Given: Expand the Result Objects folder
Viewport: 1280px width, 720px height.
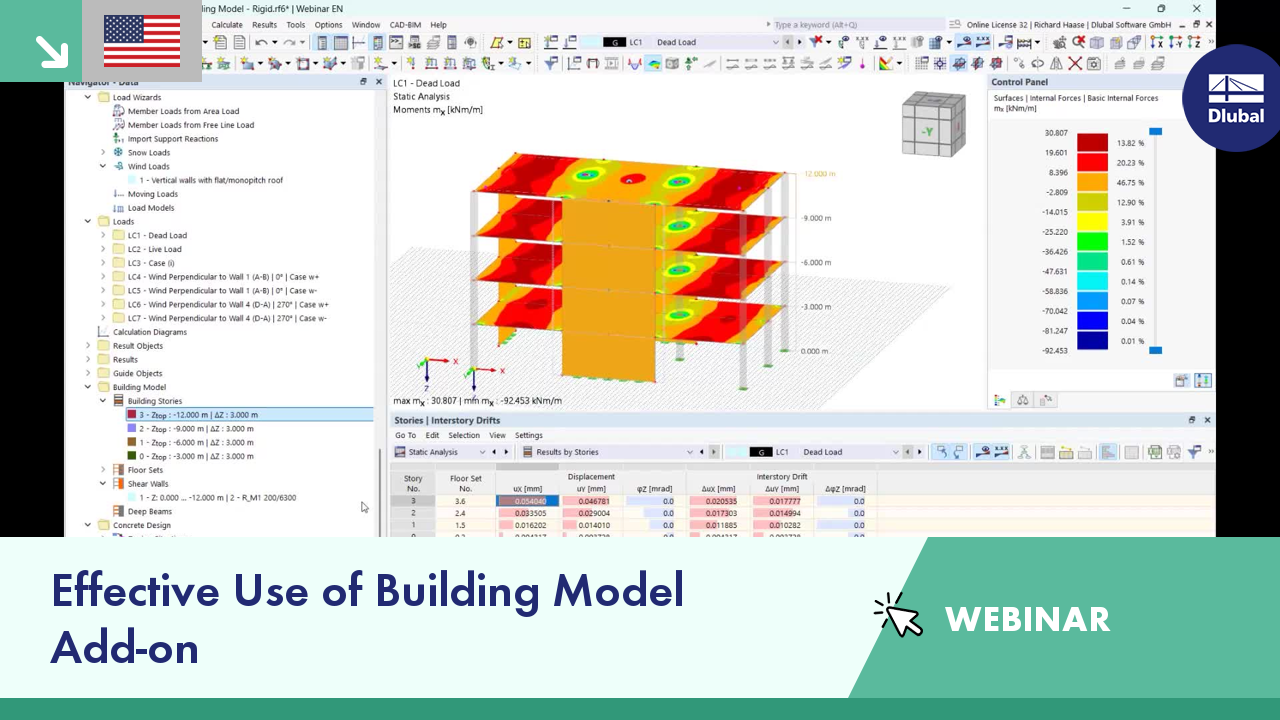Looking at the screenshot, I should [88, 346].
